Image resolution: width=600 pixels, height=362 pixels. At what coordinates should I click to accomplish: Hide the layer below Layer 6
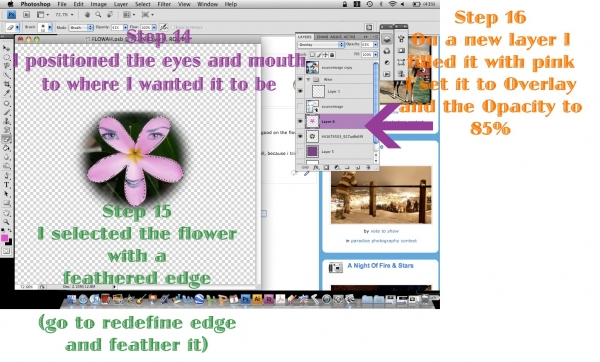coord(300,136)
